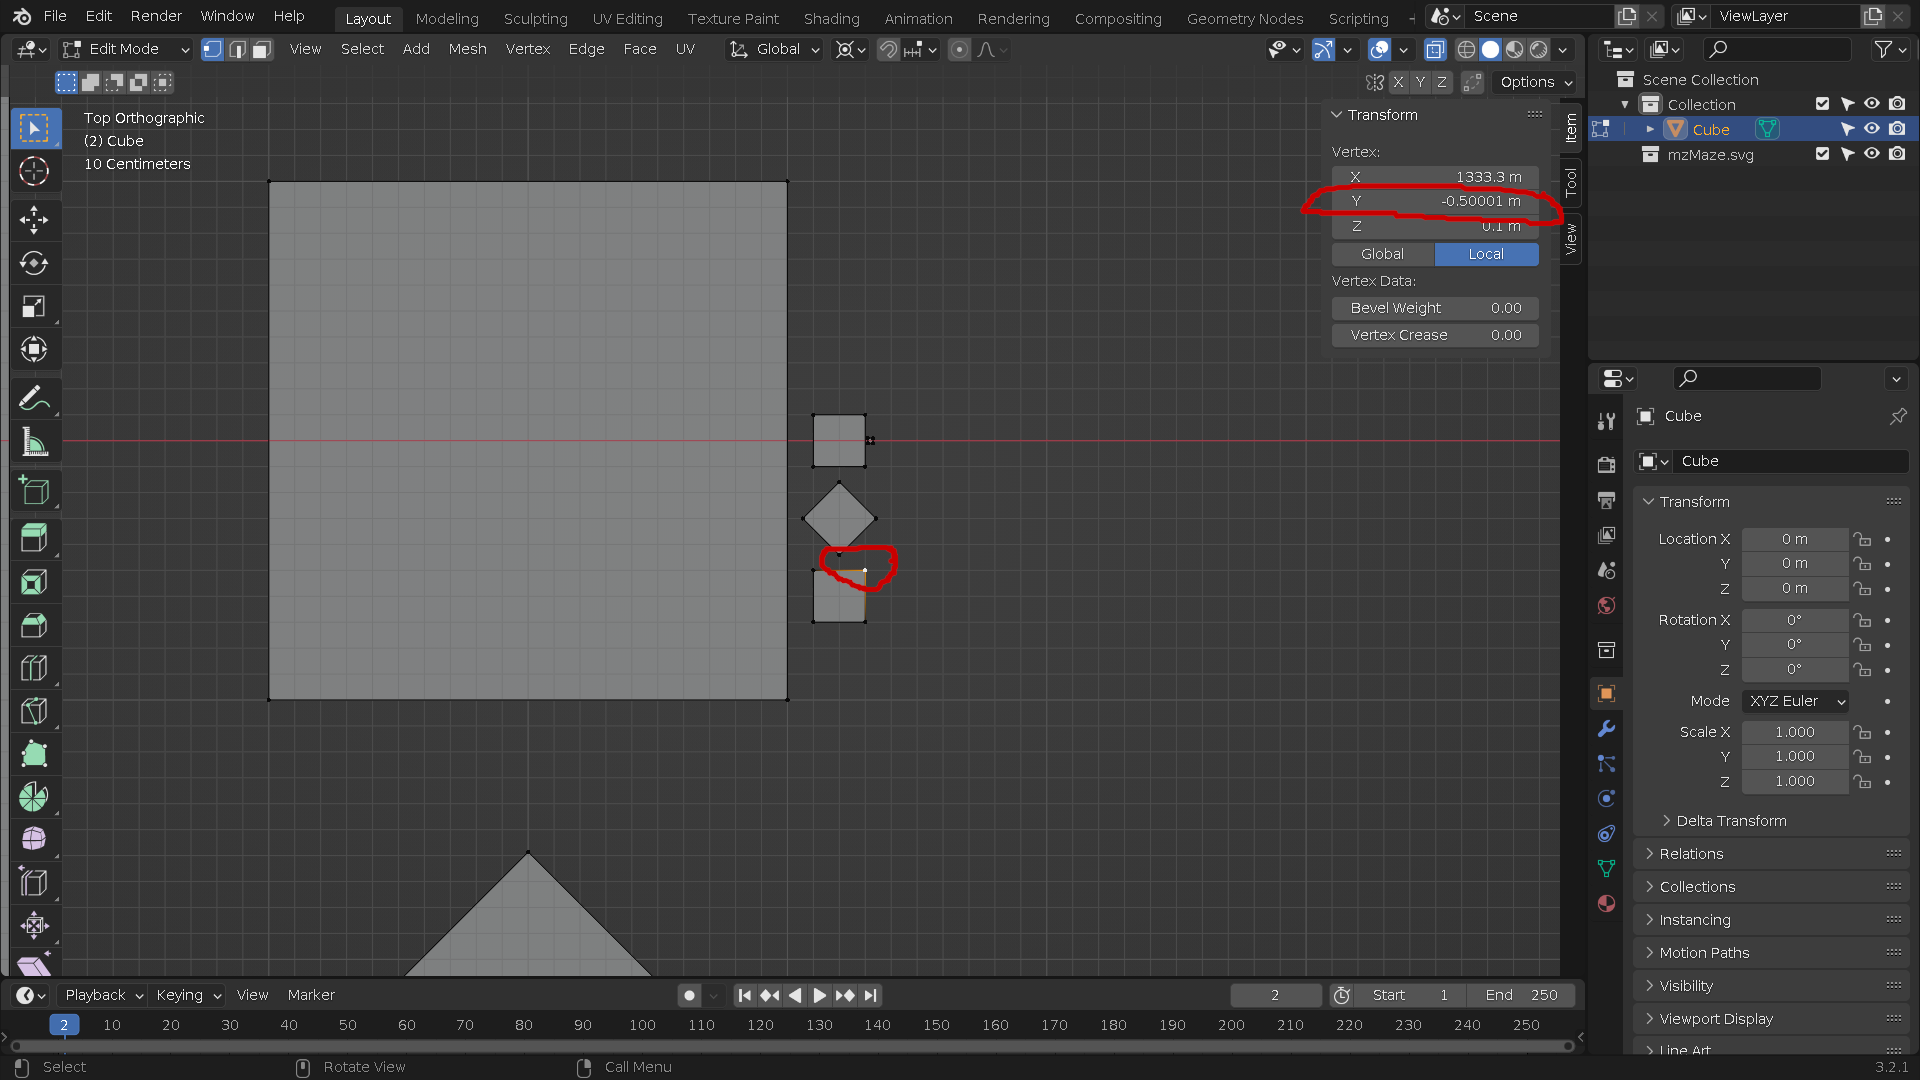Activate the Extrude Region tool
The width and height of the screenshot is (1920, 1080).
tap(34, 538)
